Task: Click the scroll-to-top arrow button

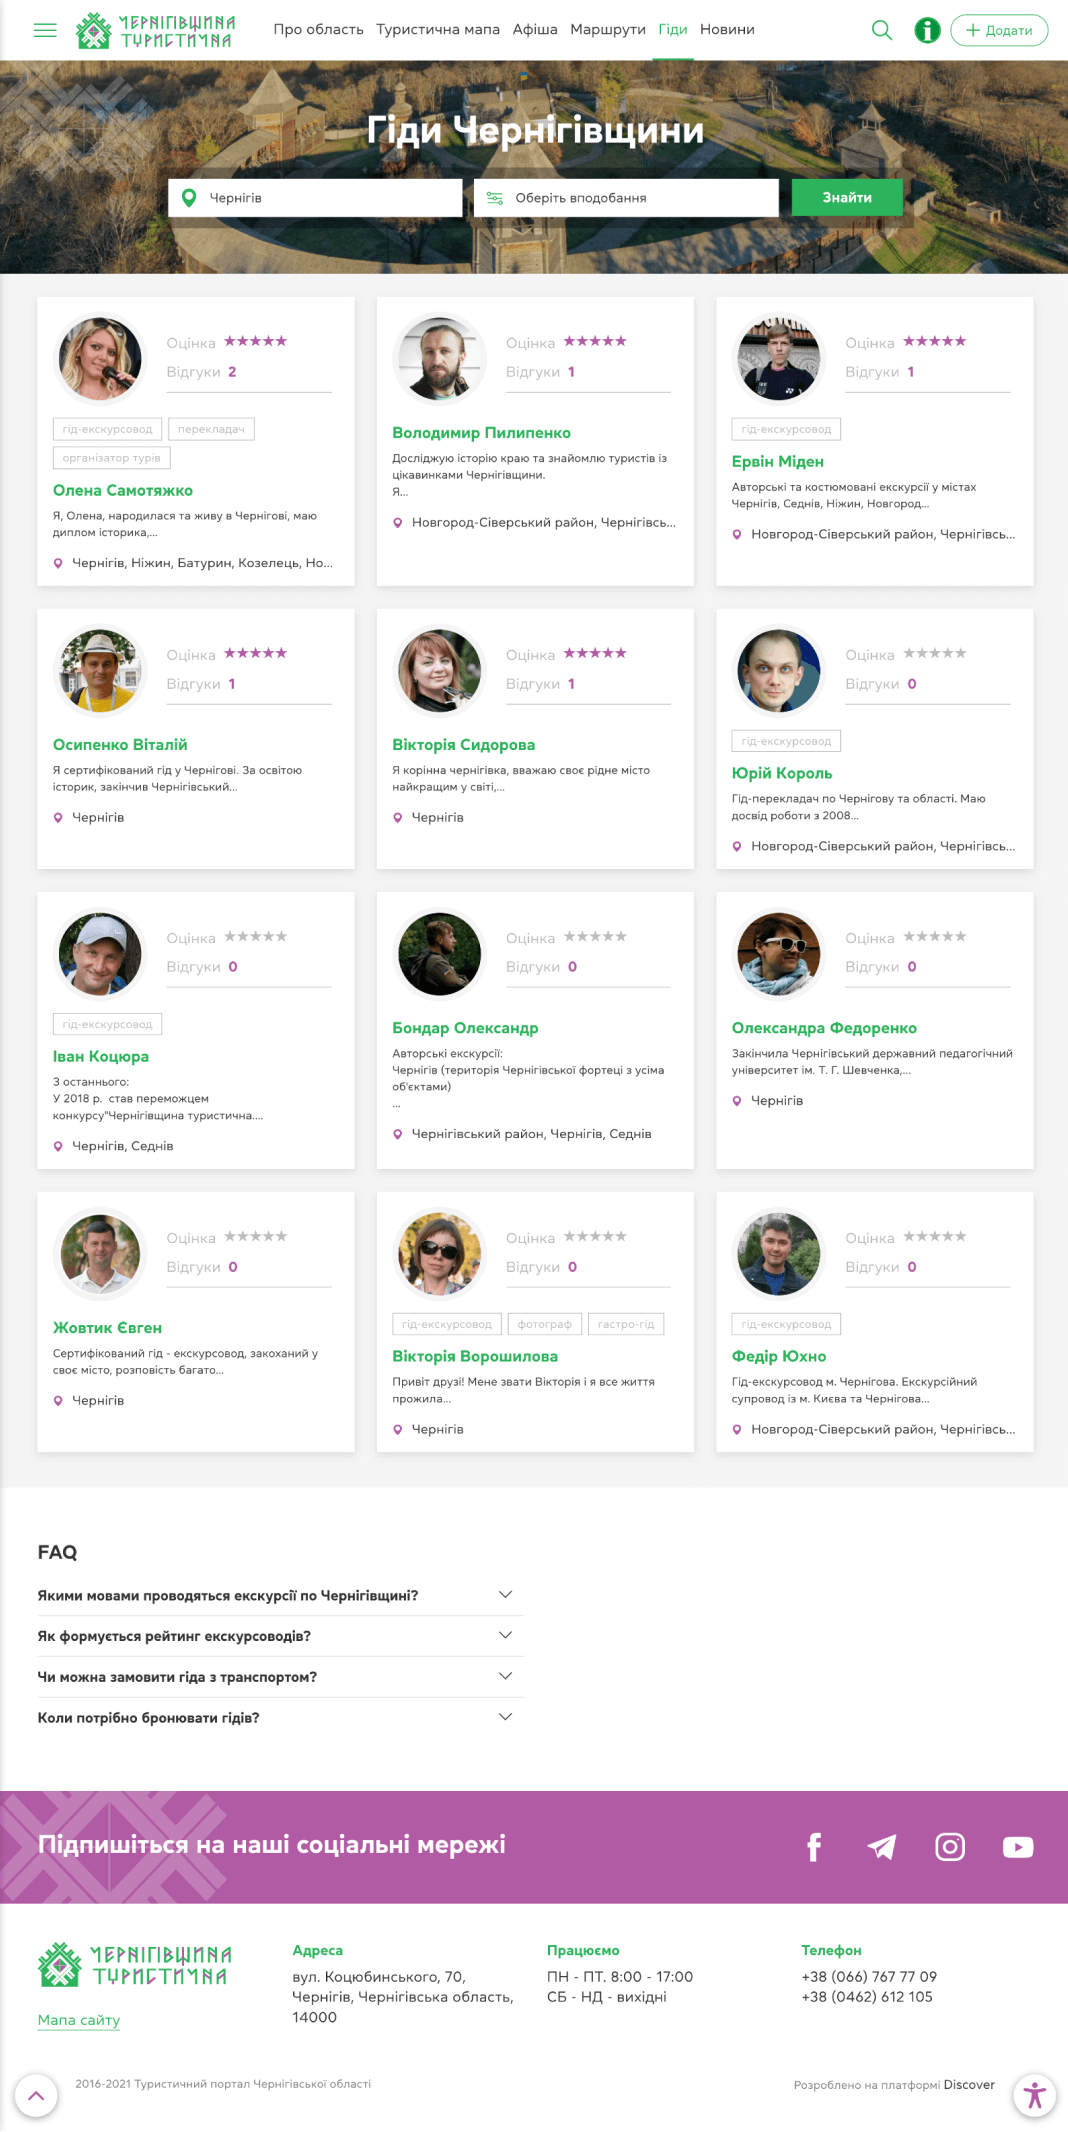Action: pos(36,2095)
